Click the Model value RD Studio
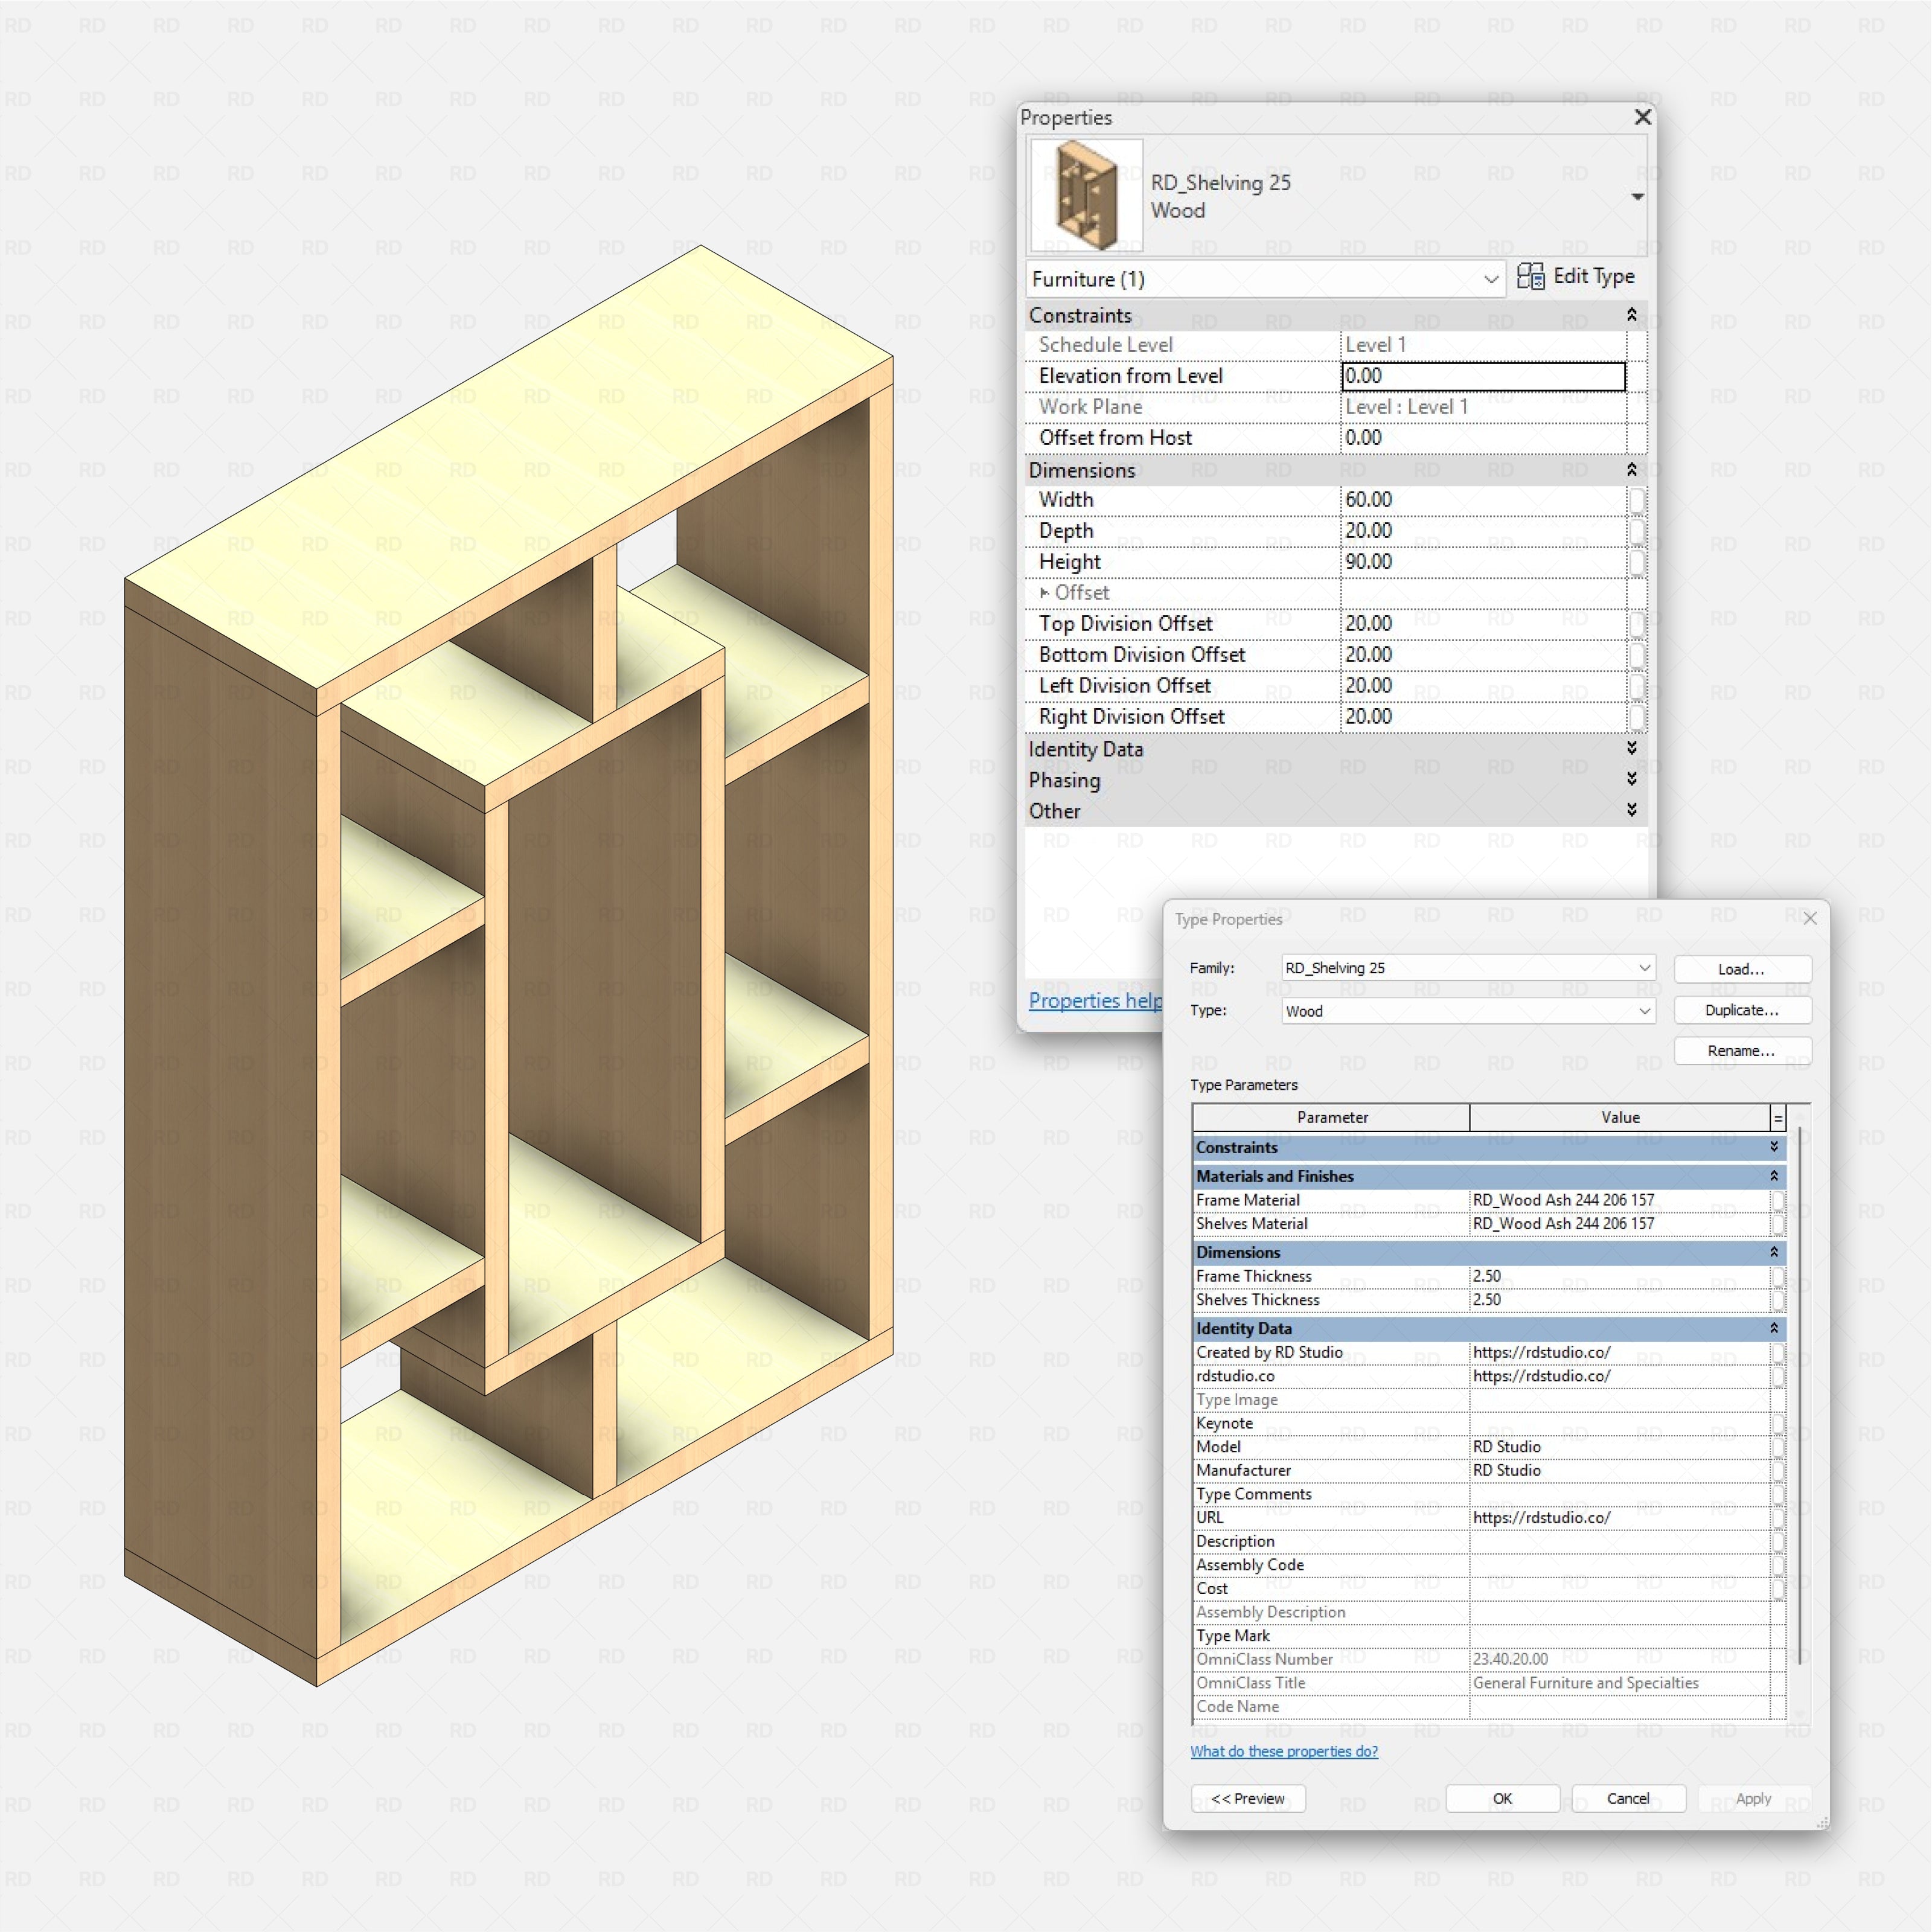Viewport: 1932px width, 1932px height. click(1619, 1447)
